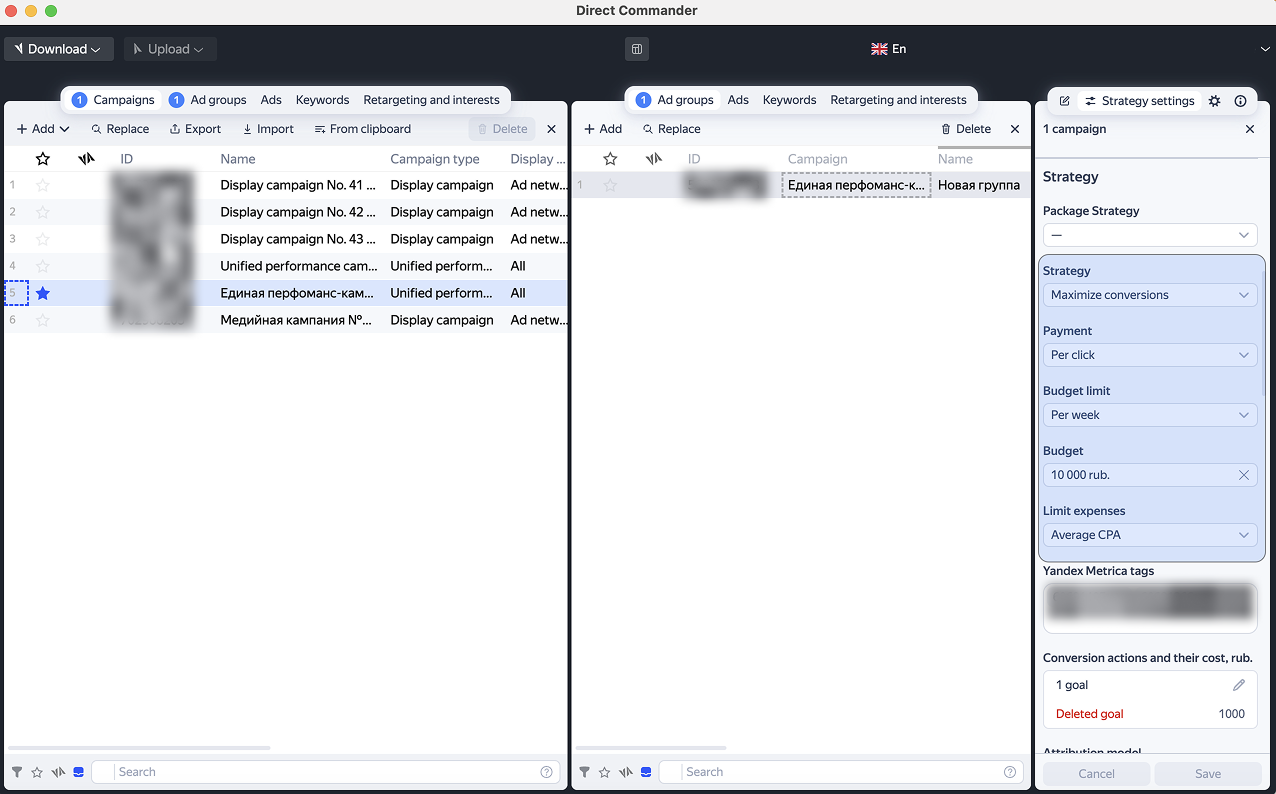This screenshot has height=794, width=1276.
Task: Open the Download dropdown menu
Action: pyautogui.click(x=58, y=49)
